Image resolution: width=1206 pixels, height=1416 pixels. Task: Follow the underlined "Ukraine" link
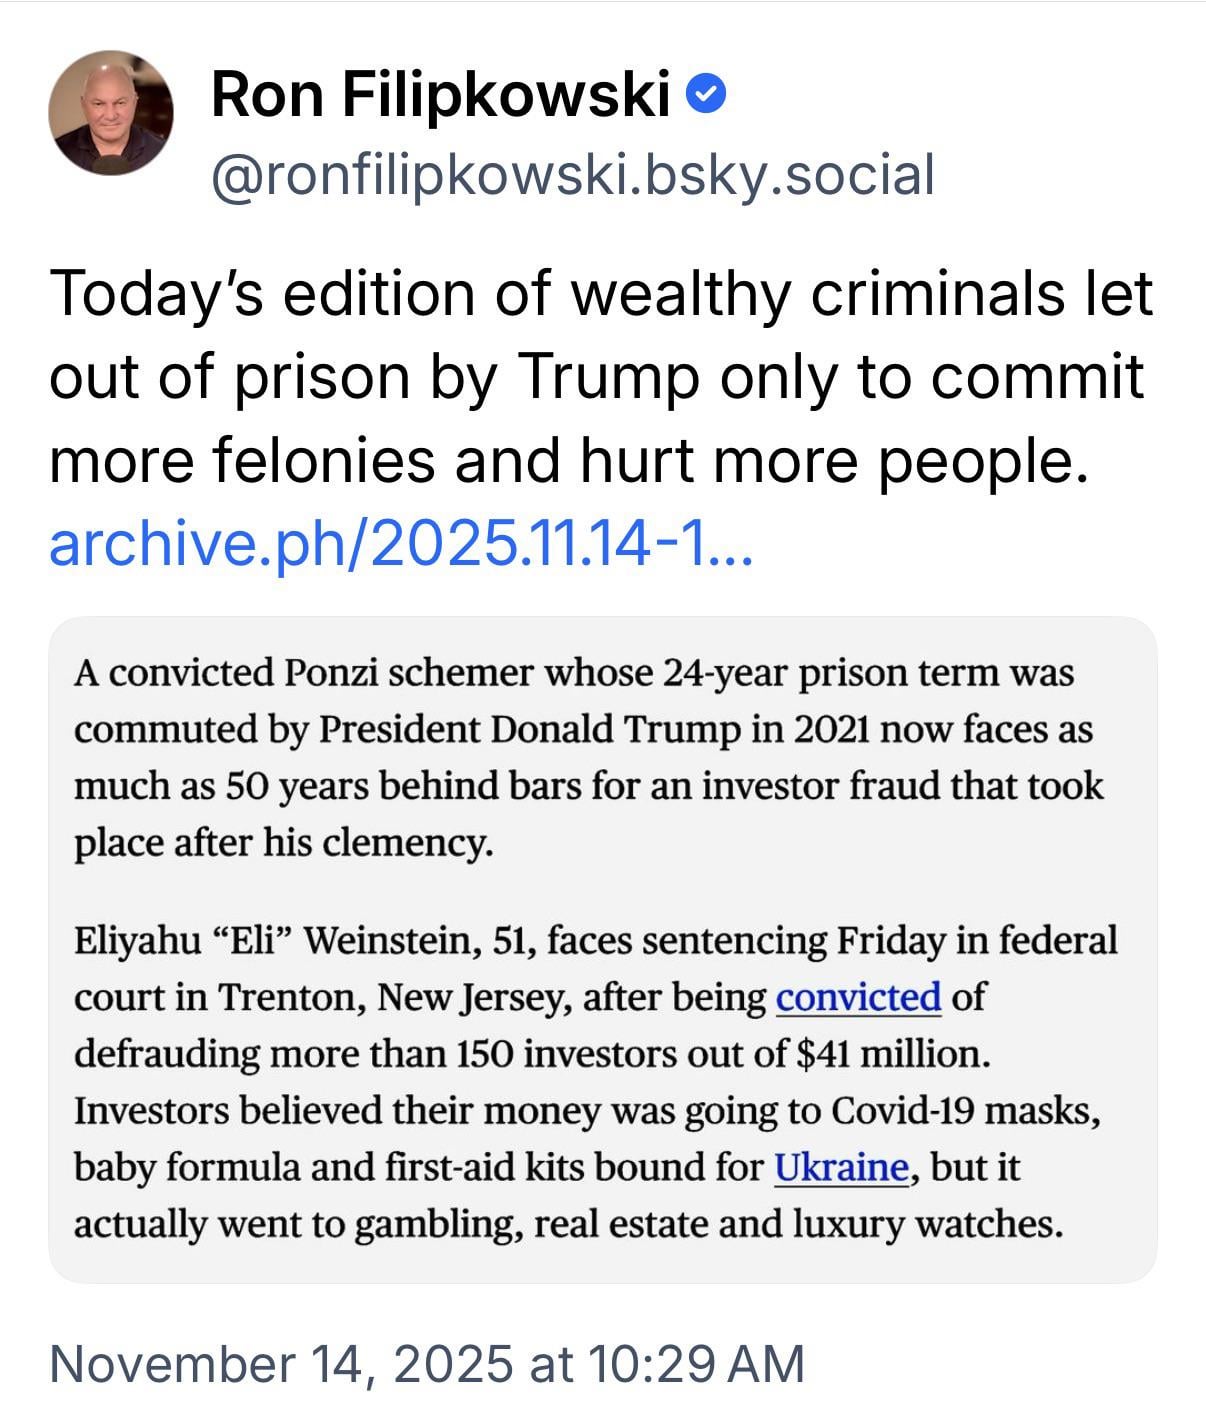coord(841,1167)
